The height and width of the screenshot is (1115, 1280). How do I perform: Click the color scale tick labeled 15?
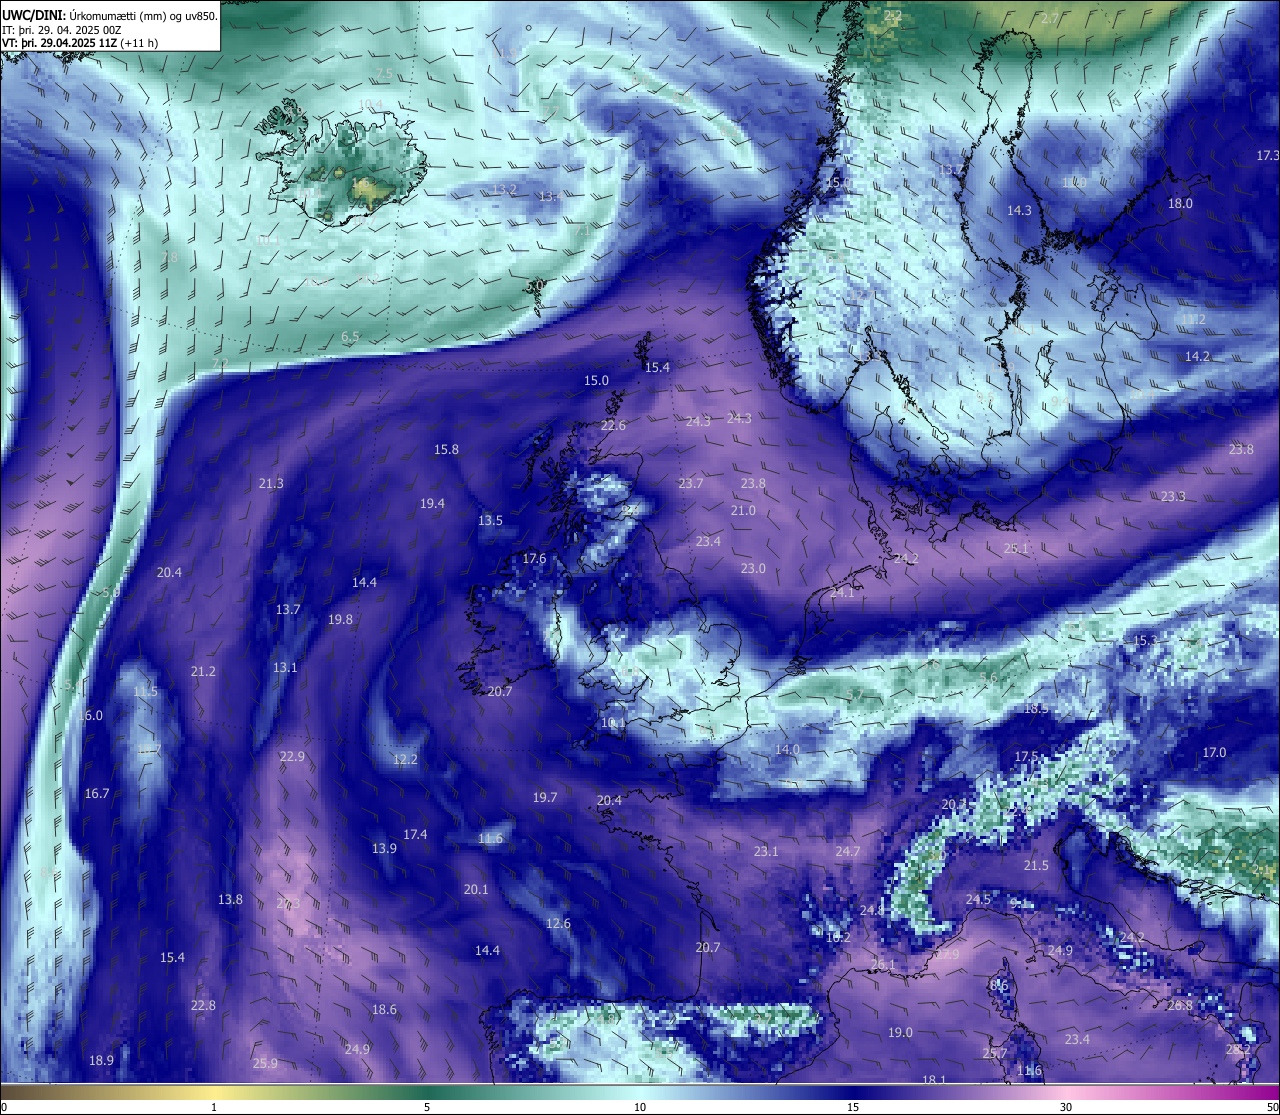[x=853, y=1107]
